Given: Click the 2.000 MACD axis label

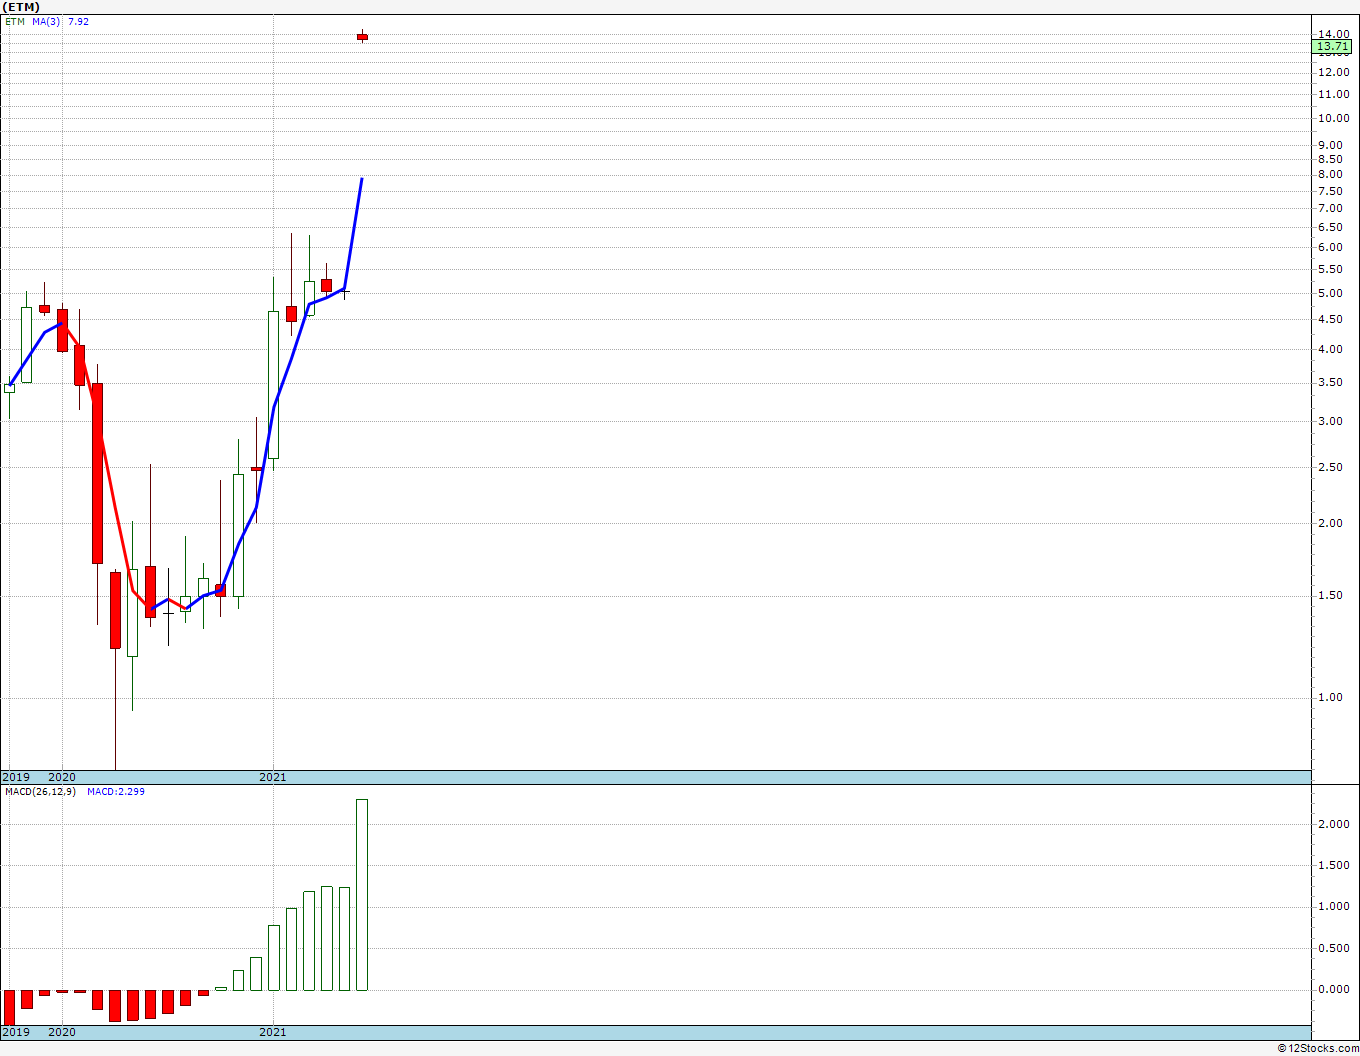Looking at the screenshot, I should pos(1333,824).
